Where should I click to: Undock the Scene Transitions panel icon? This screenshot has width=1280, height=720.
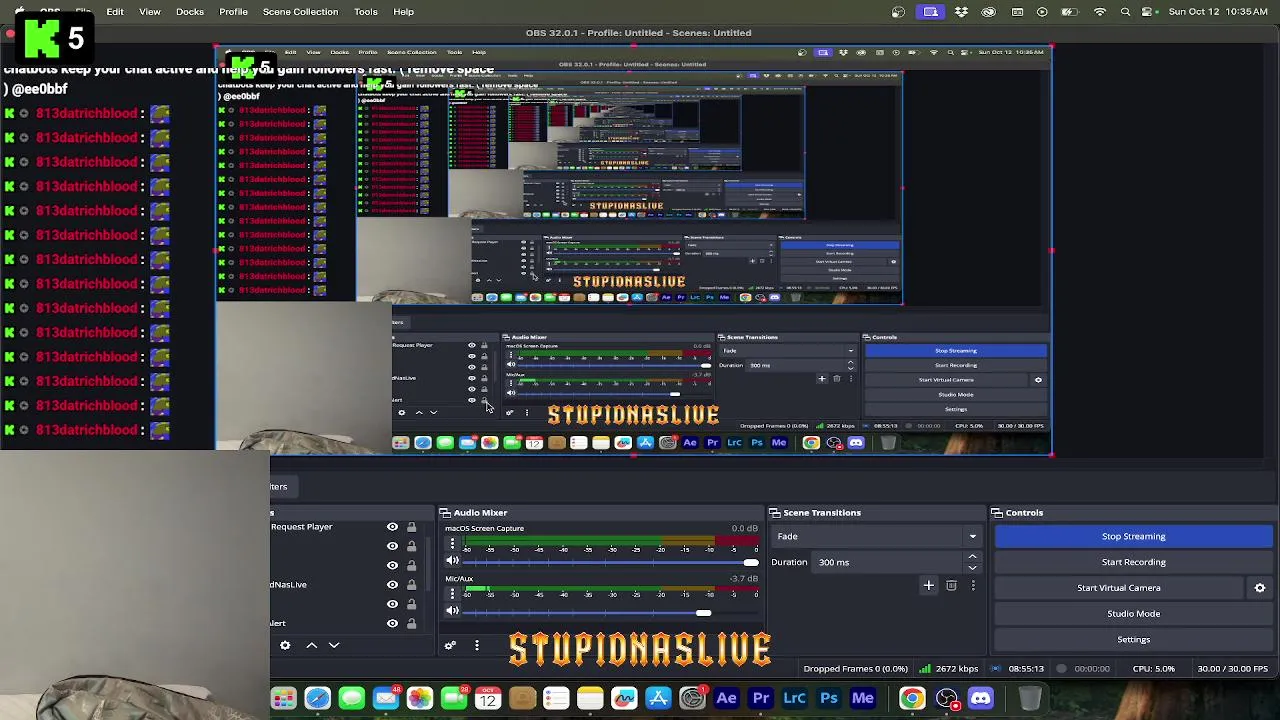tap(774, 513)
